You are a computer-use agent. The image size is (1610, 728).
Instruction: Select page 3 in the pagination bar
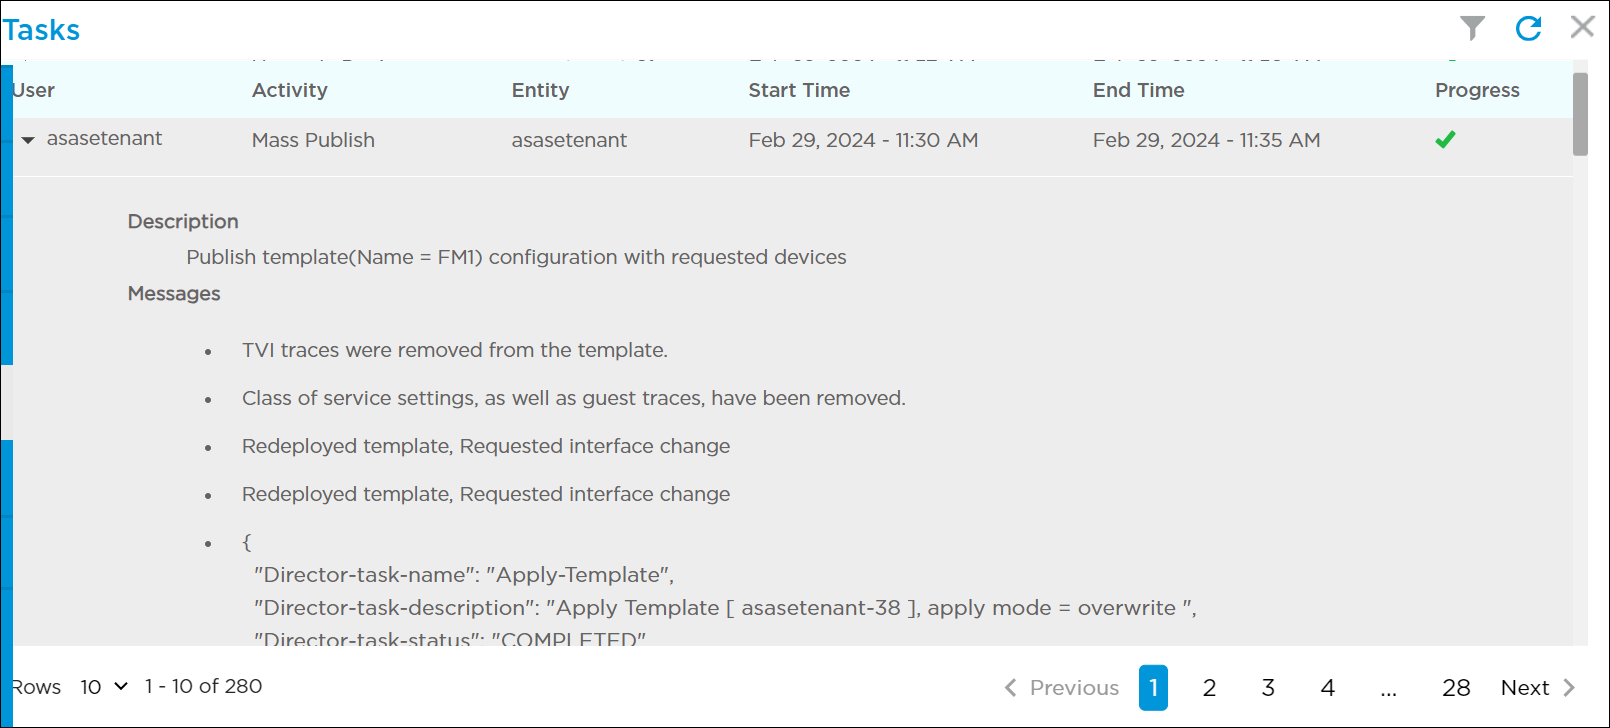click(1268, 688)
